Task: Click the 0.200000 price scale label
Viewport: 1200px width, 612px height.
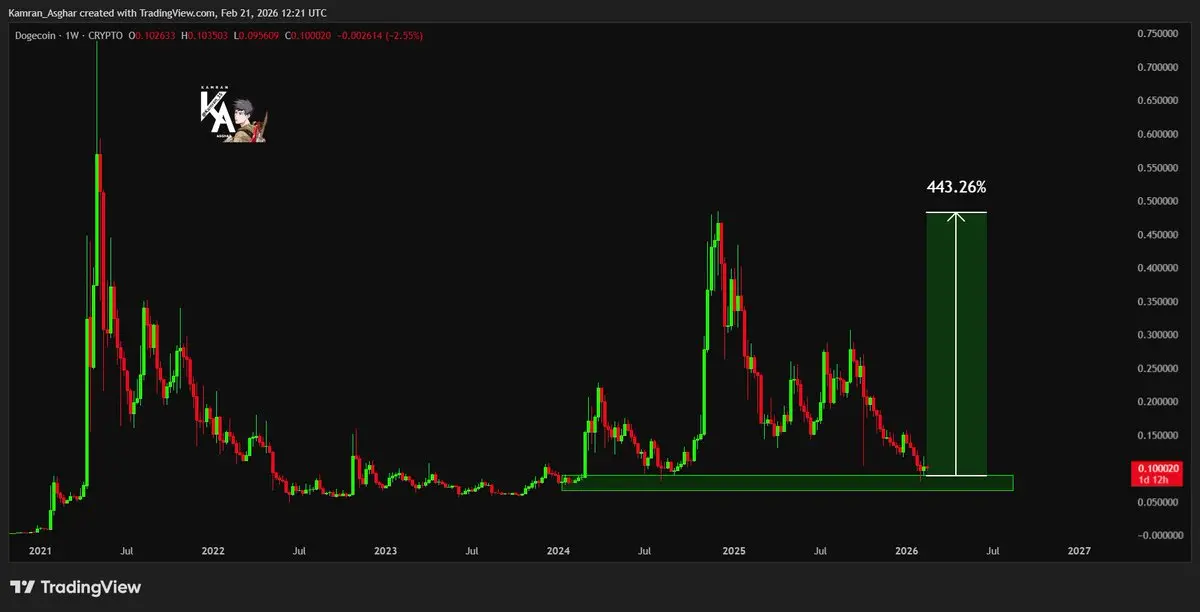Action: tap(1158, 402)
